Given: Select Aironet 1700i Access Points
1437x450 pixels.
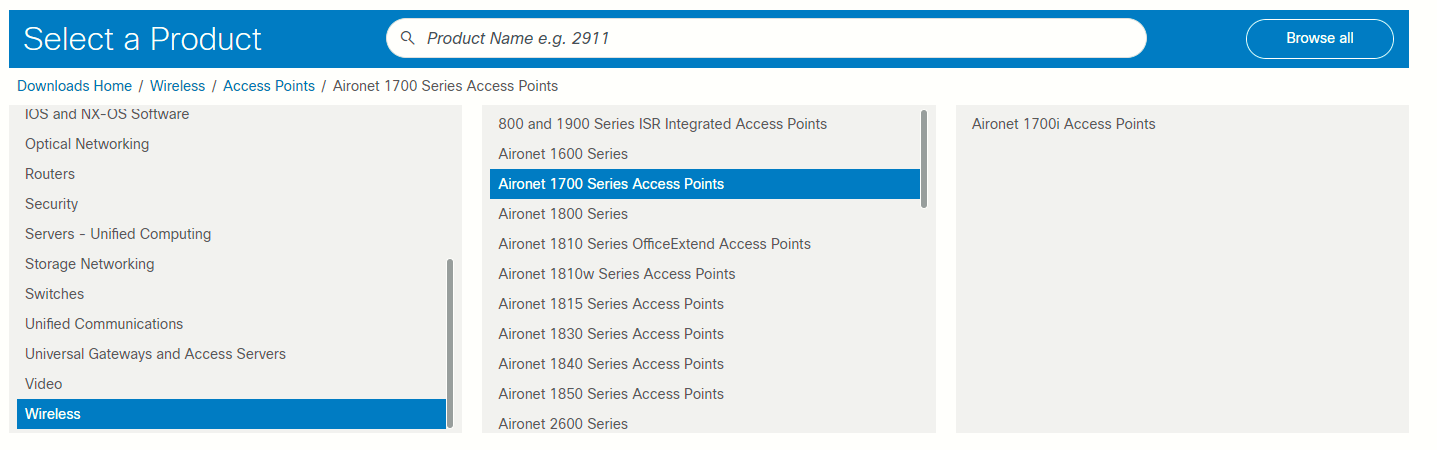Looking at the screenshot, I should click(1063, 124).
